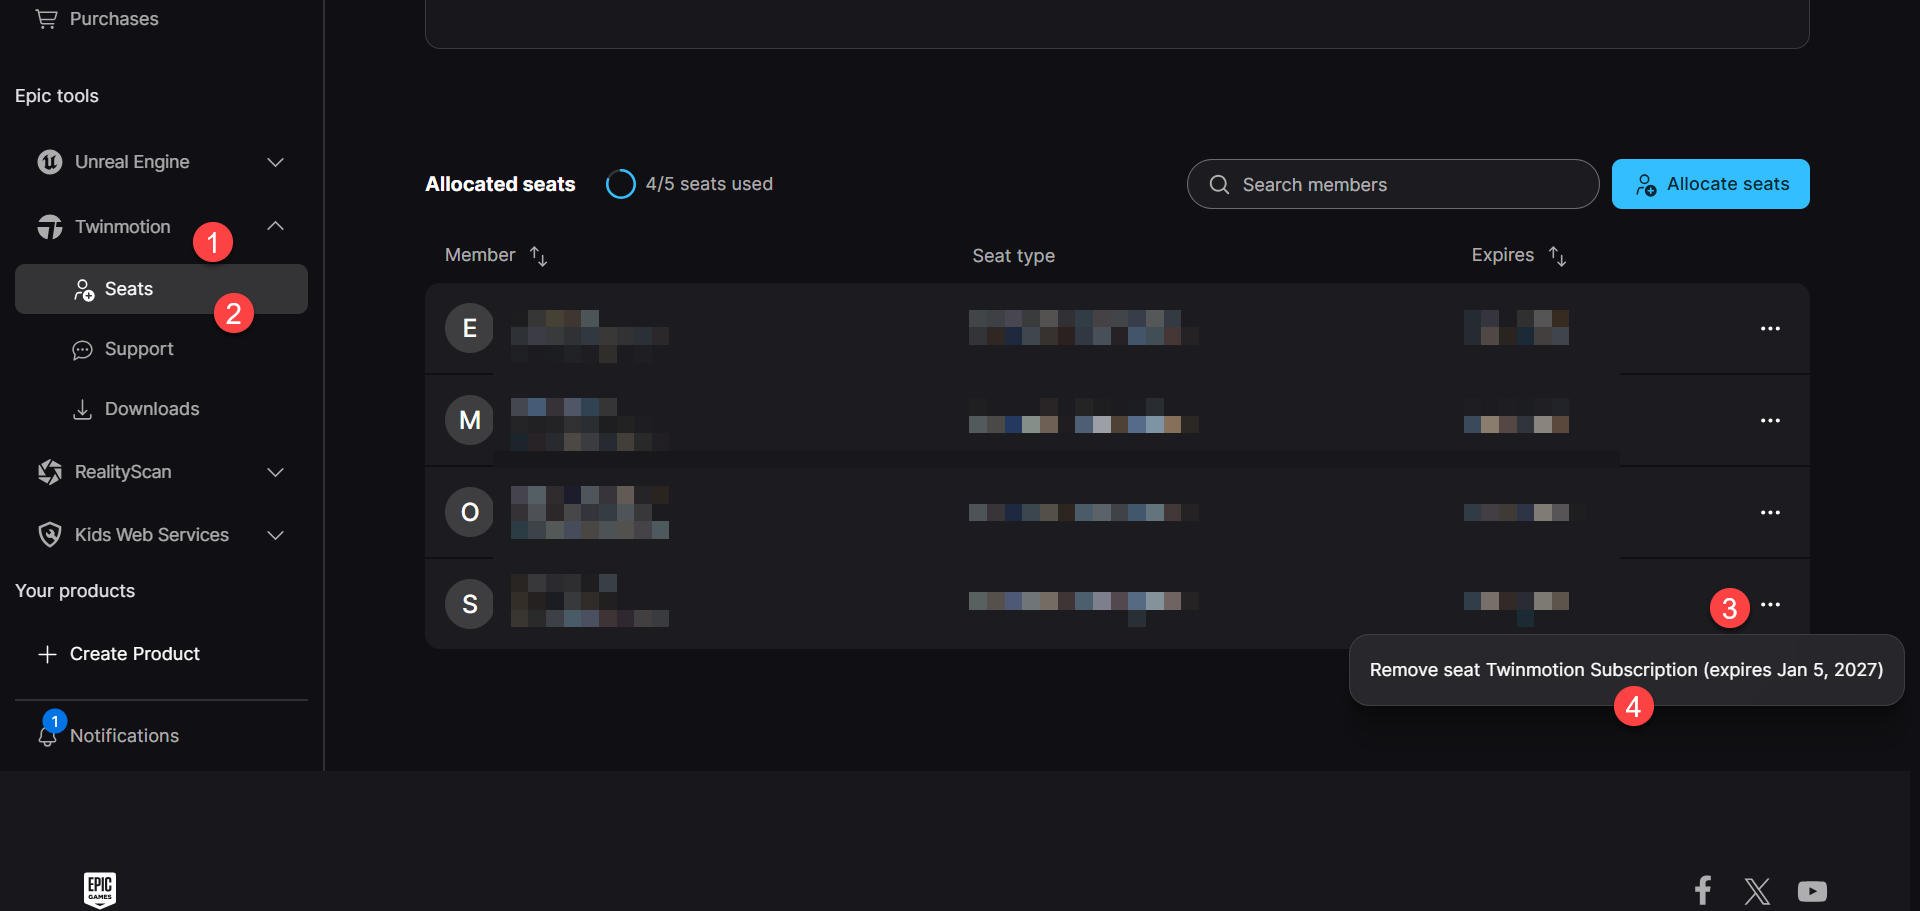Click the Unreal Engine logo icon

pyautogui.click(x=50, y=162)
